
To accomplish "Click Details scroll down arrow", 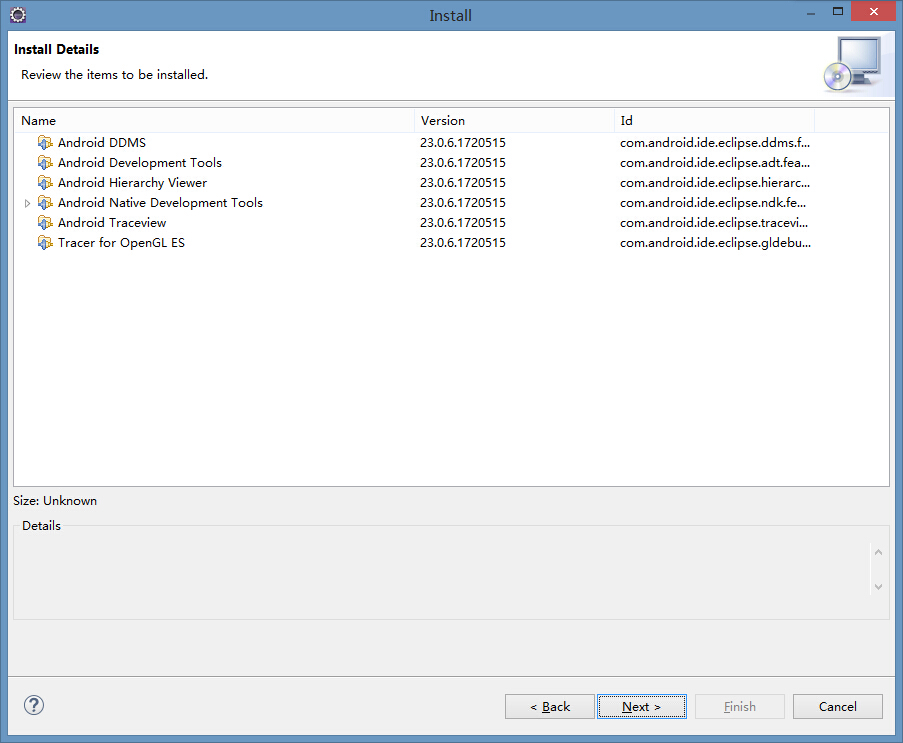I will [x=878, y=587].
